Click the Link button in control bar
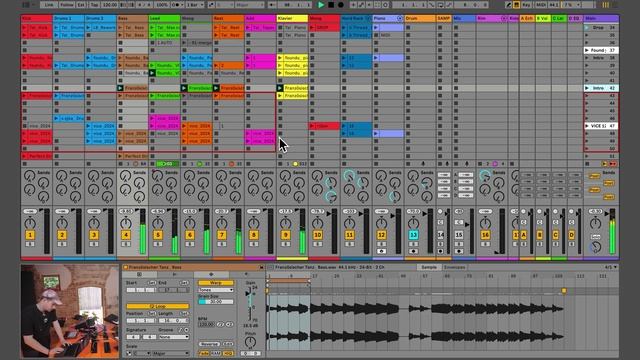The width and height of the screenshot is (640, 360). point(49,5)
